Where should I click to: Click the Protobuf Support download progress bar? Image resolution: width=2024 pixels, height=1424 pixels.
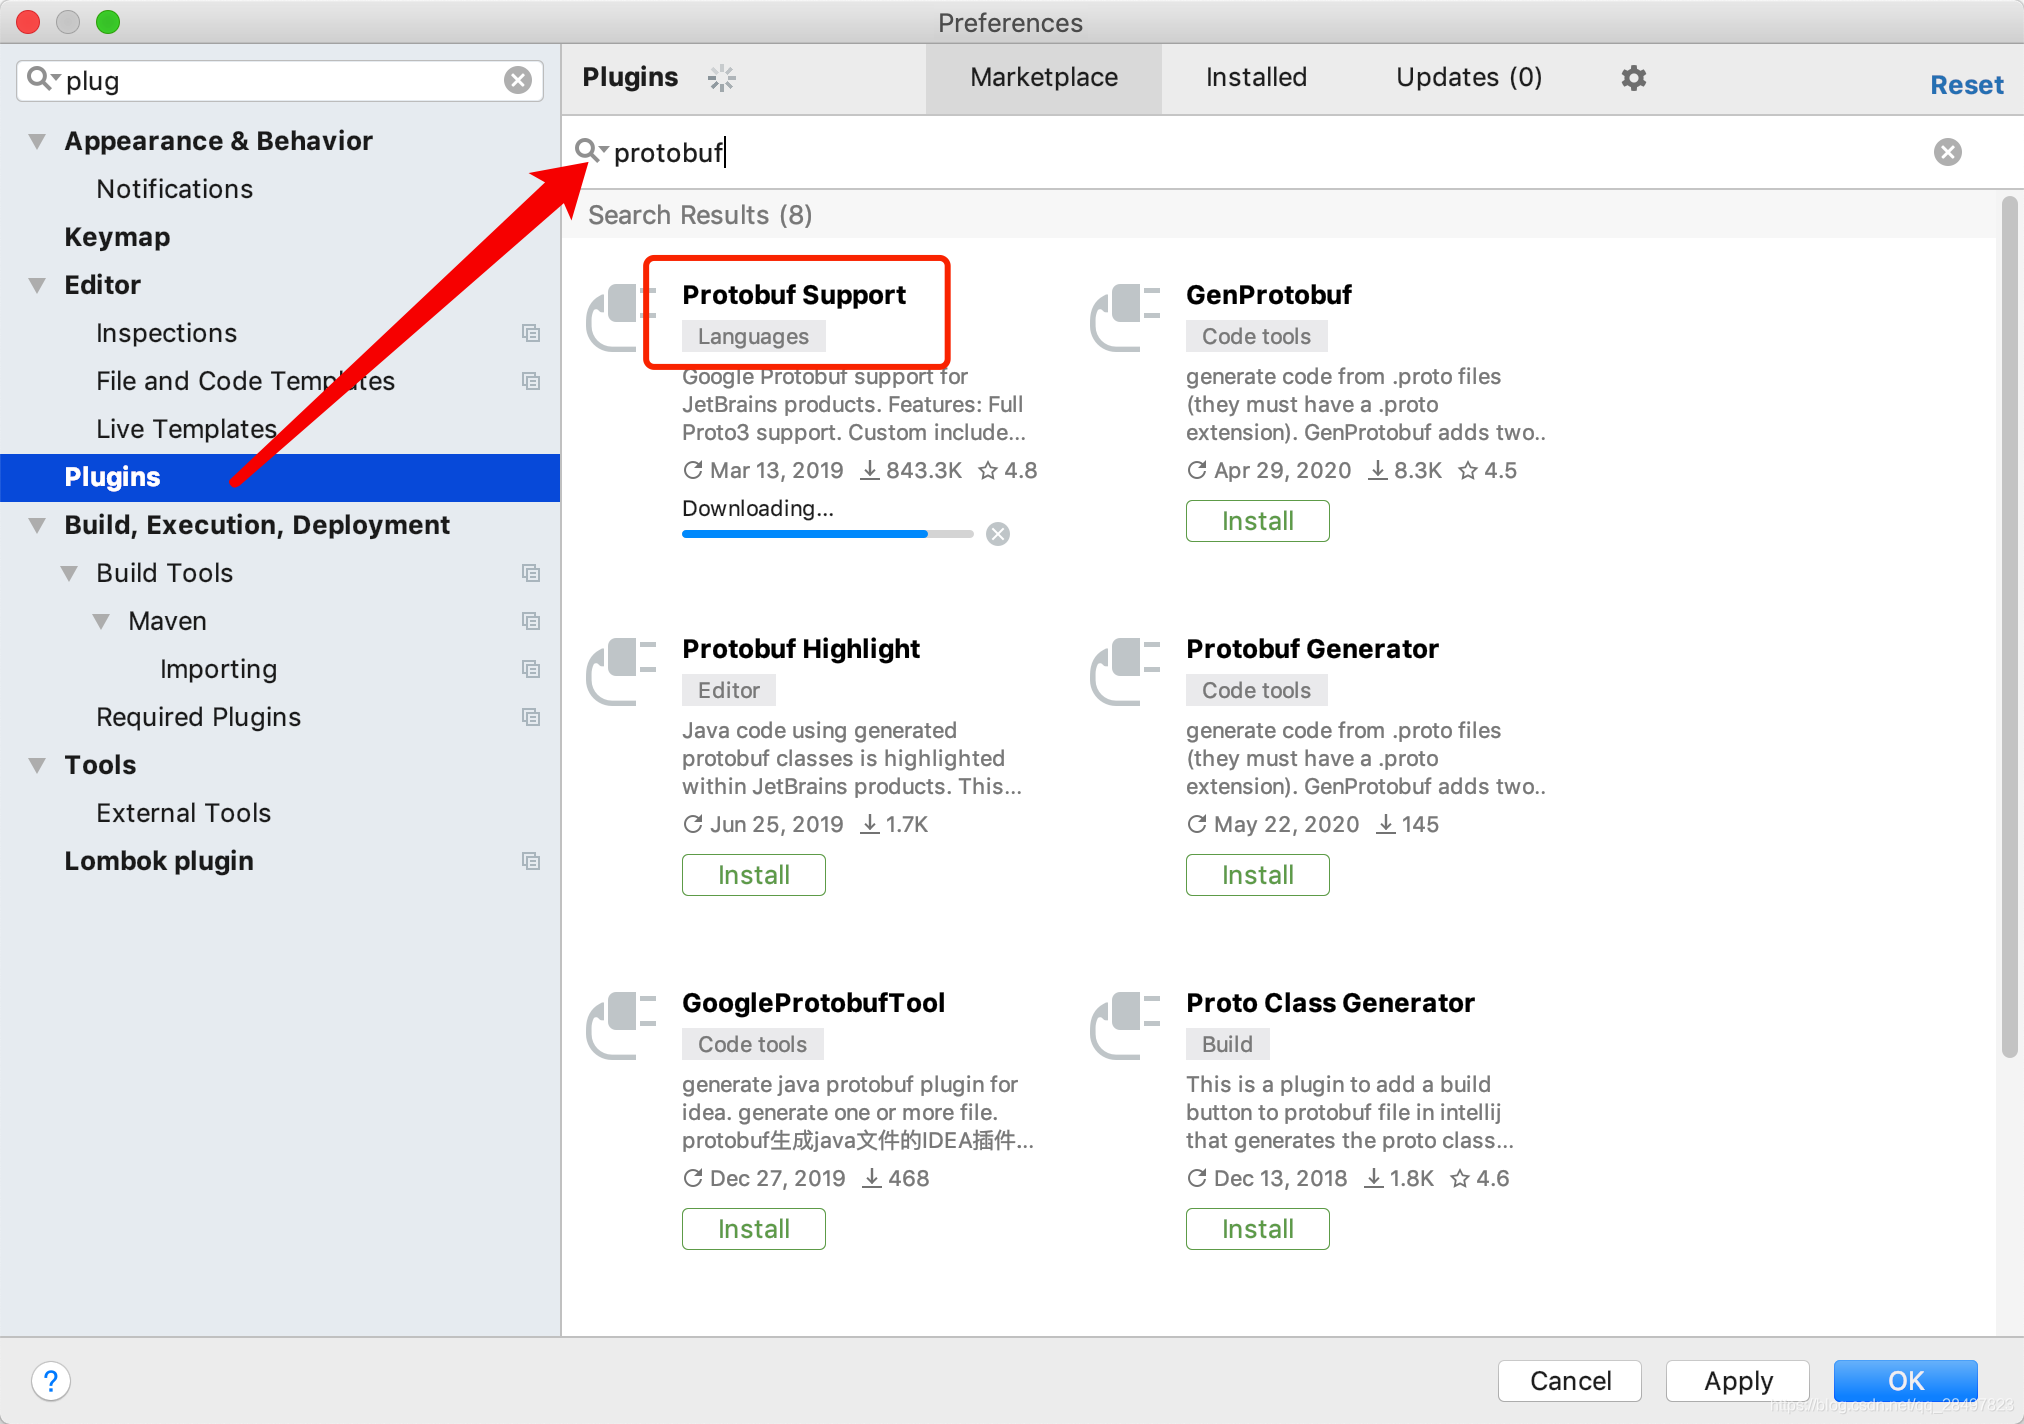(x=827, y=534)
